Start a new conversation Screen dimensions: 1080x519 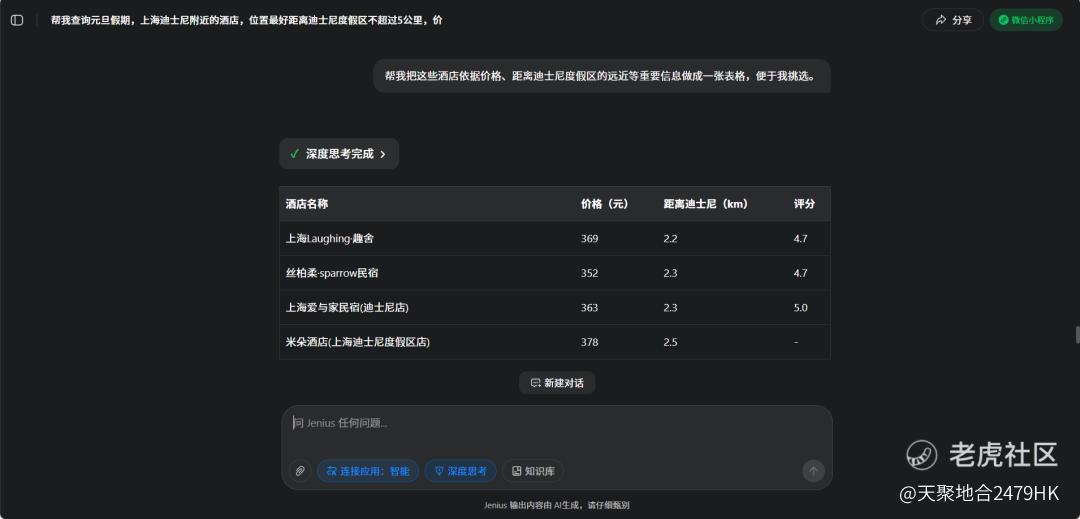coord(557,383)
